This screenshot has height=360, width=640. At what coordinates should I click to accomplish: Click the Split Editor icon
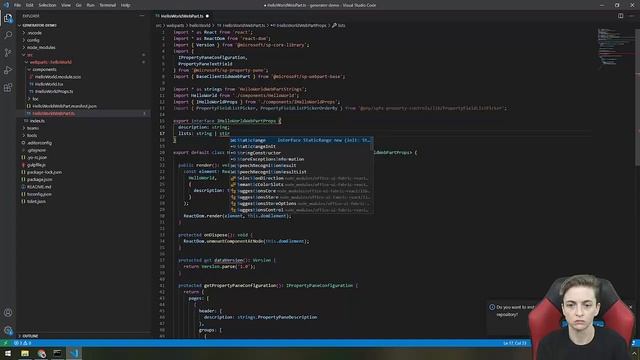620,16
